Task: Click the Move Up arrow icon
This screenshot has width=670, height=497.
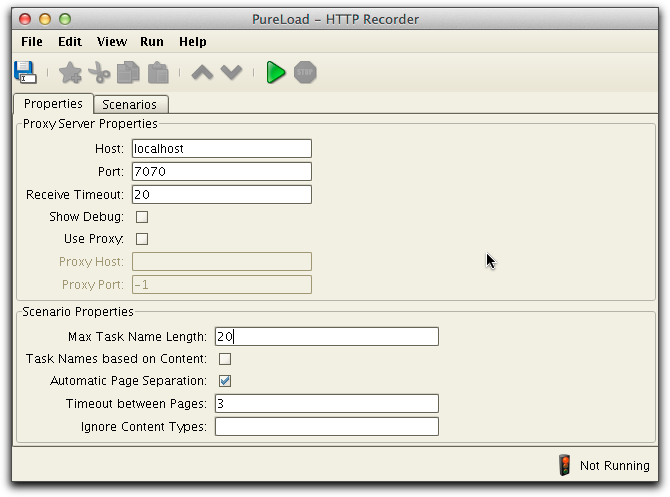Action: 202,72
